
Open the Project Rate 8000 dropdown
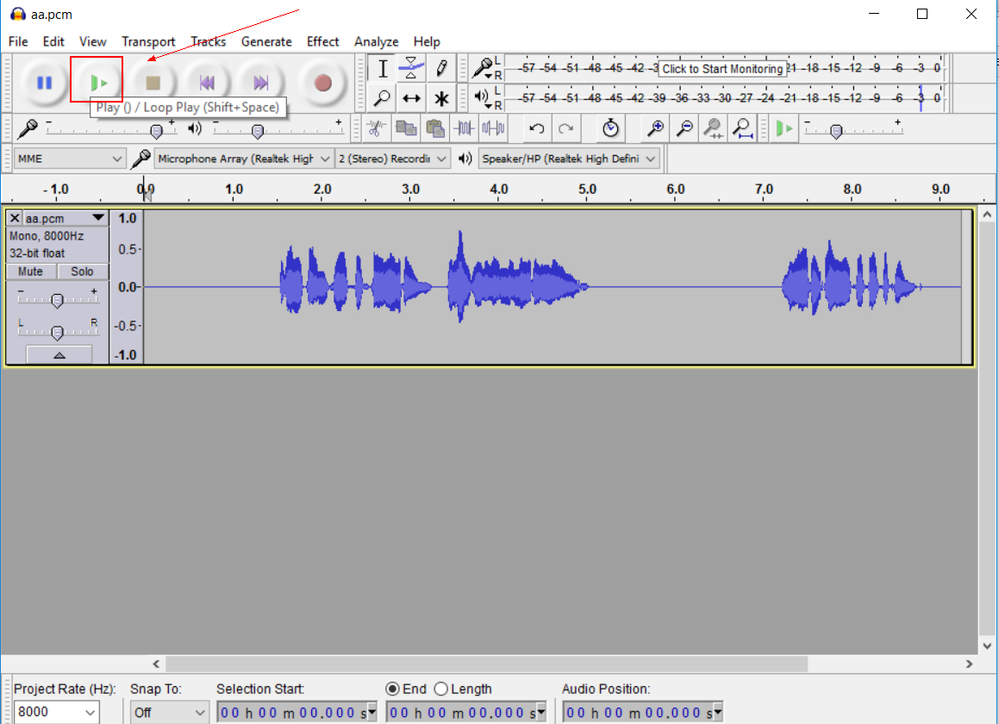(56, 712)
